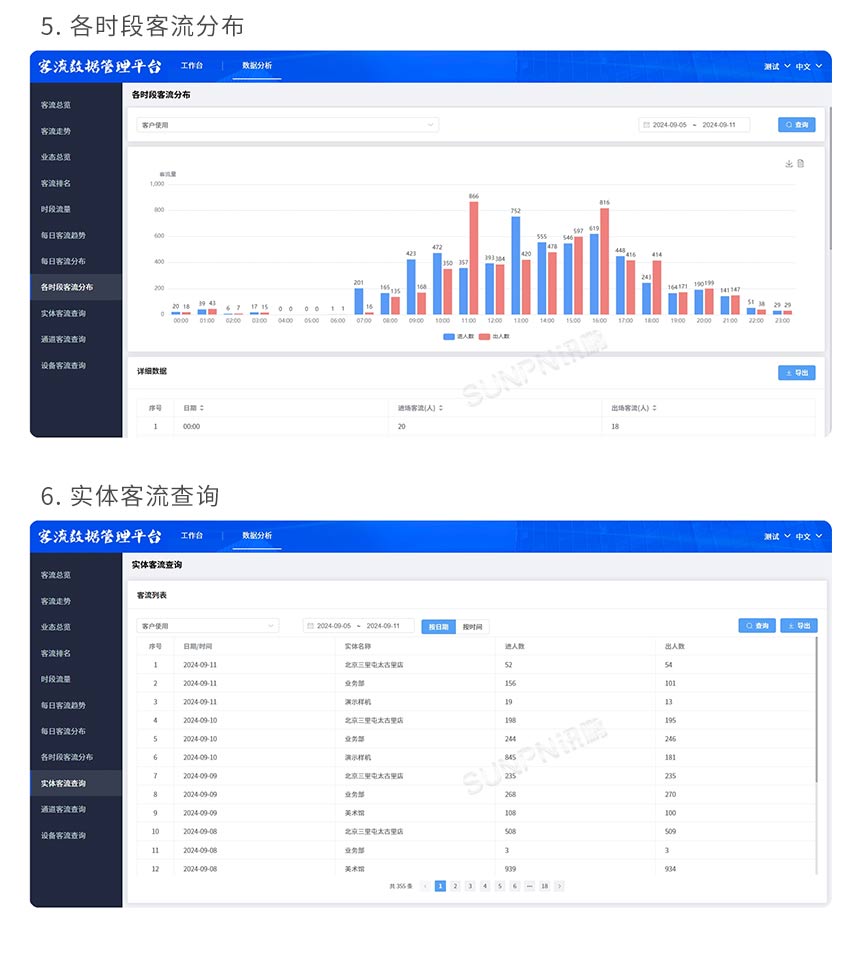This screenshot has height=971, width=860.
Task: Click the 导出 button in 客流列表
Action: [797, 625]
